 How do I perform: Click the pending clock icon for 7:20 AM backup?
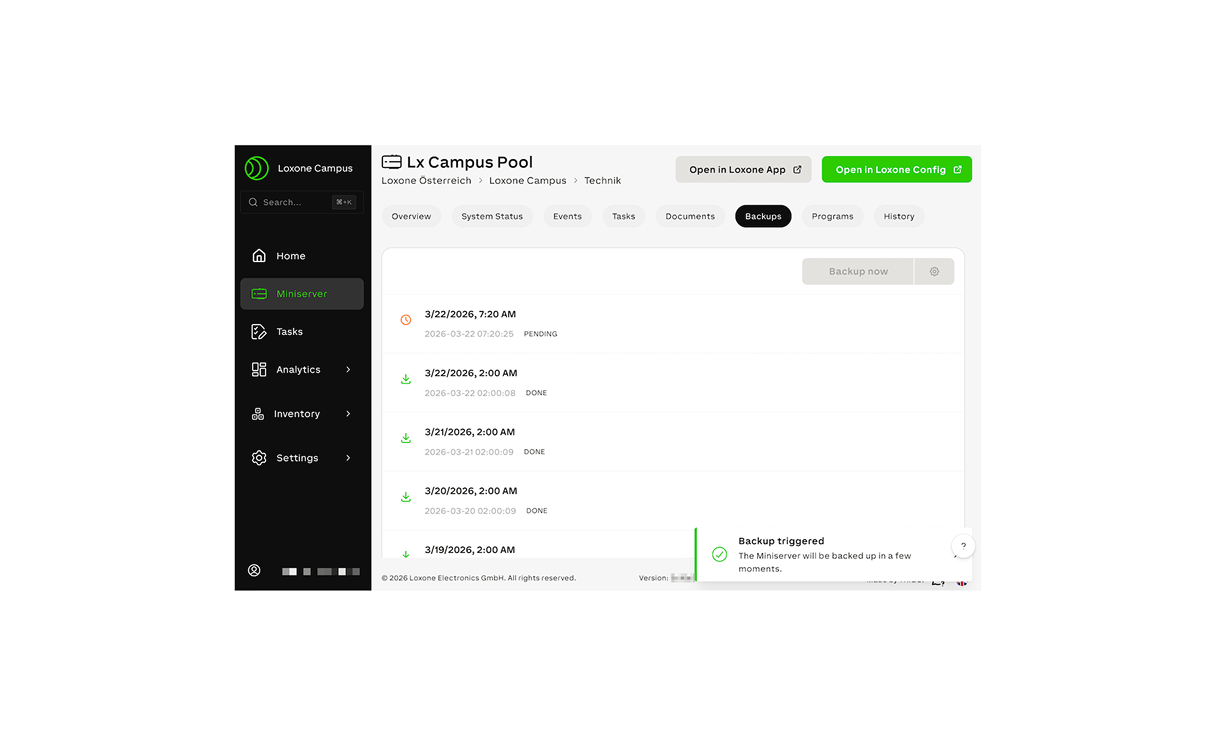(406, 320)
